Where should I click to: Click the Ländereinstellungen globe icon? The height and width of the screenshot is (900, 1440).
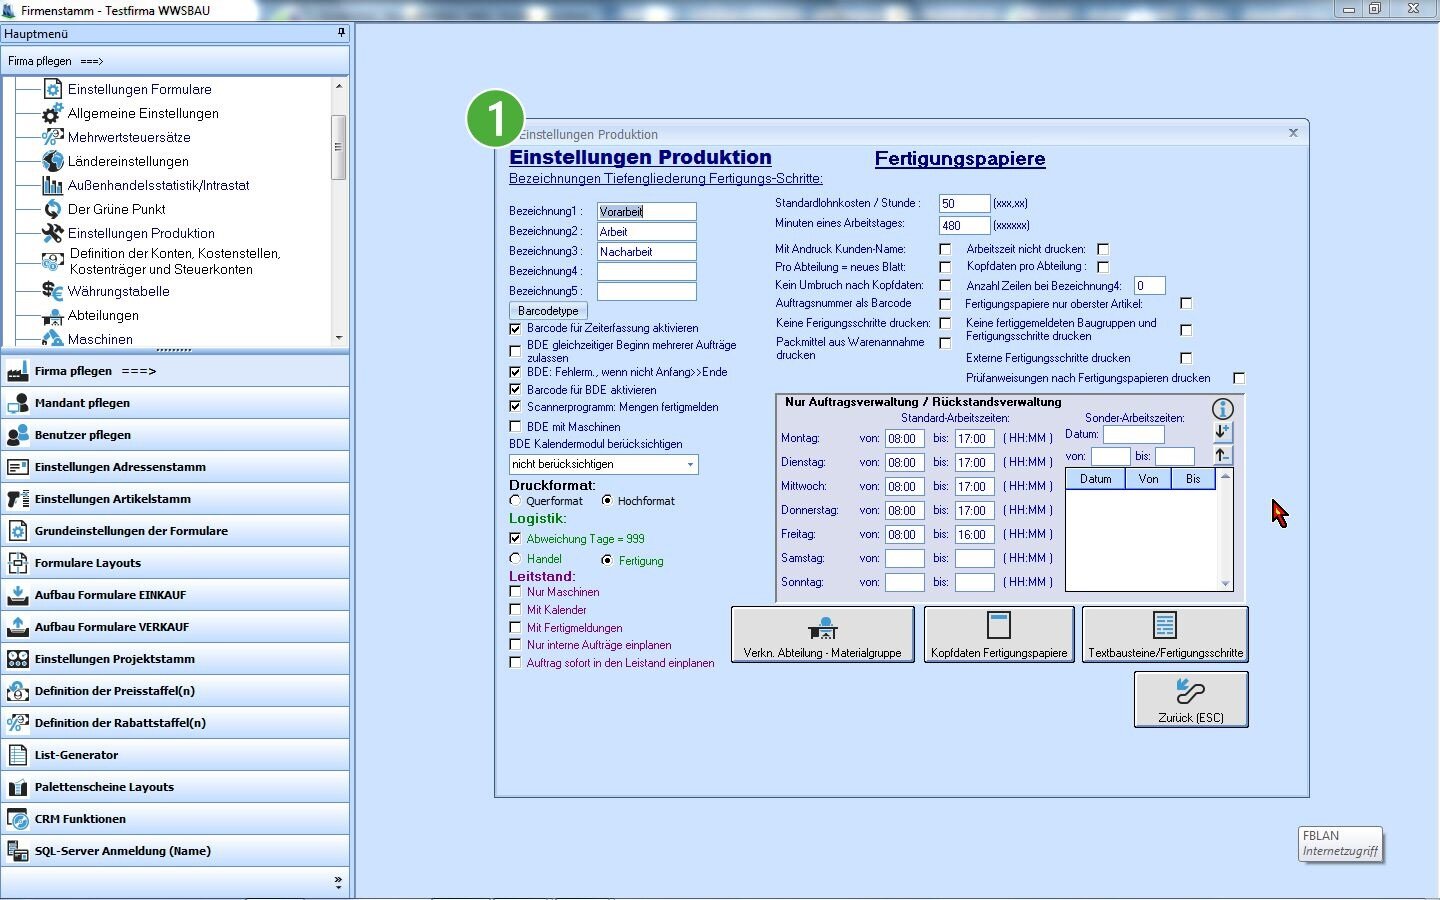click(53, 161)
